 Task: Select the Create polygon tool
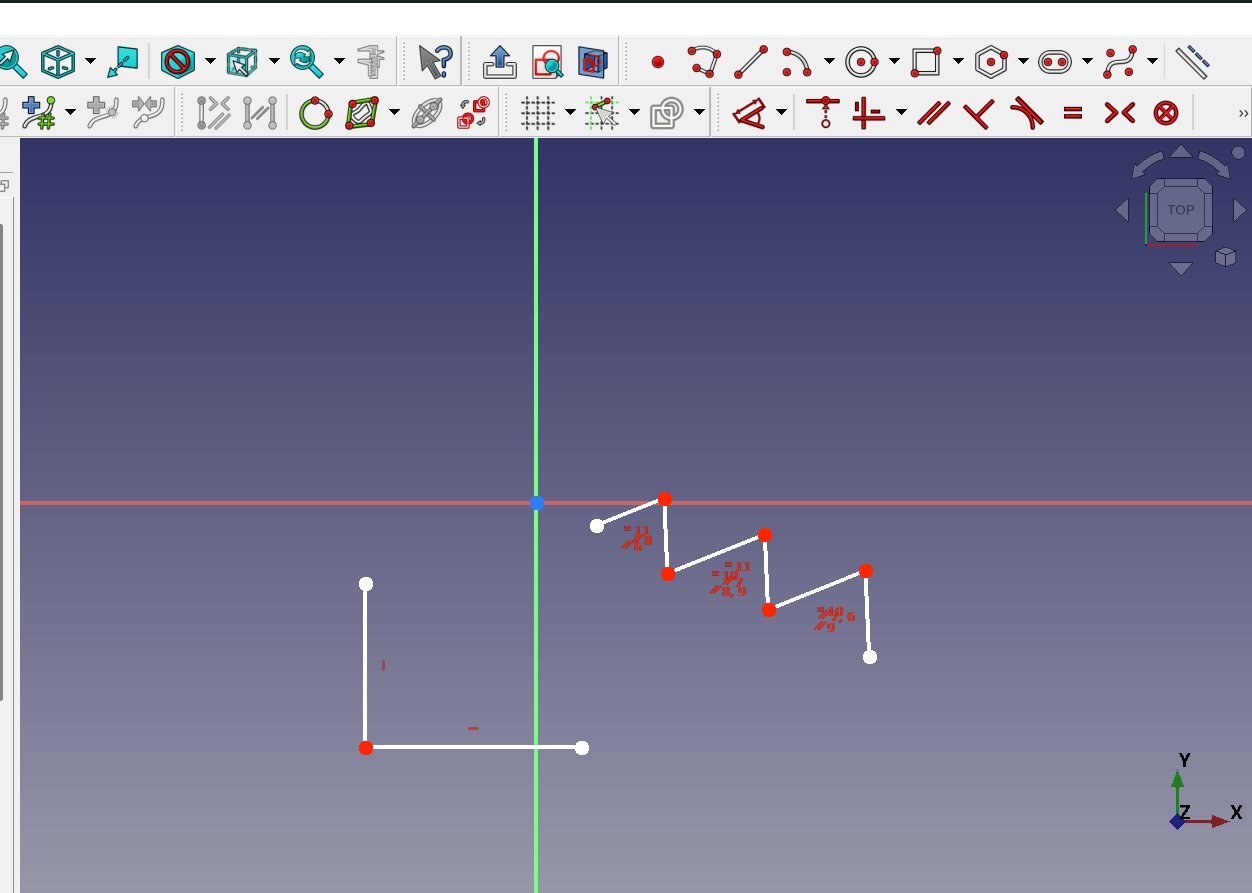pos(990,62)
